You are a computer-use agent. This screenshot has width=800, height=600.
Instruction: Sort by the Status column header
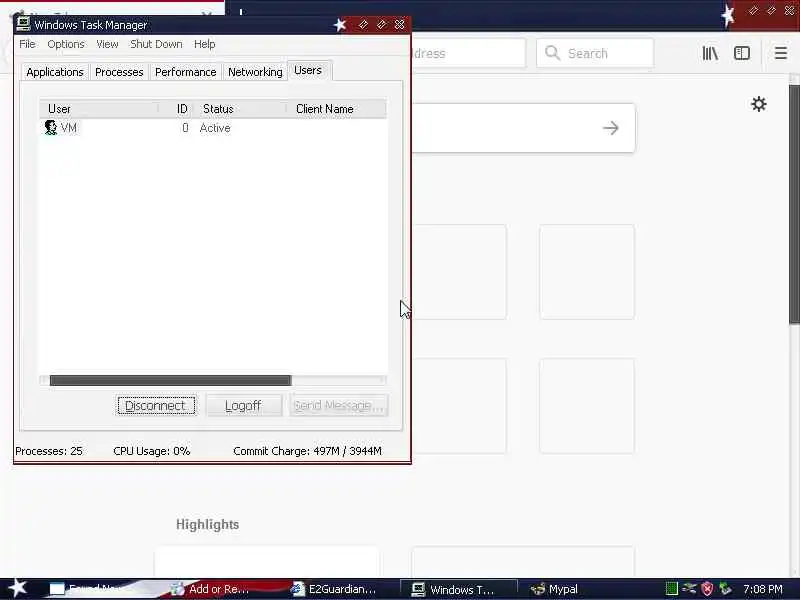coord(240,109)
